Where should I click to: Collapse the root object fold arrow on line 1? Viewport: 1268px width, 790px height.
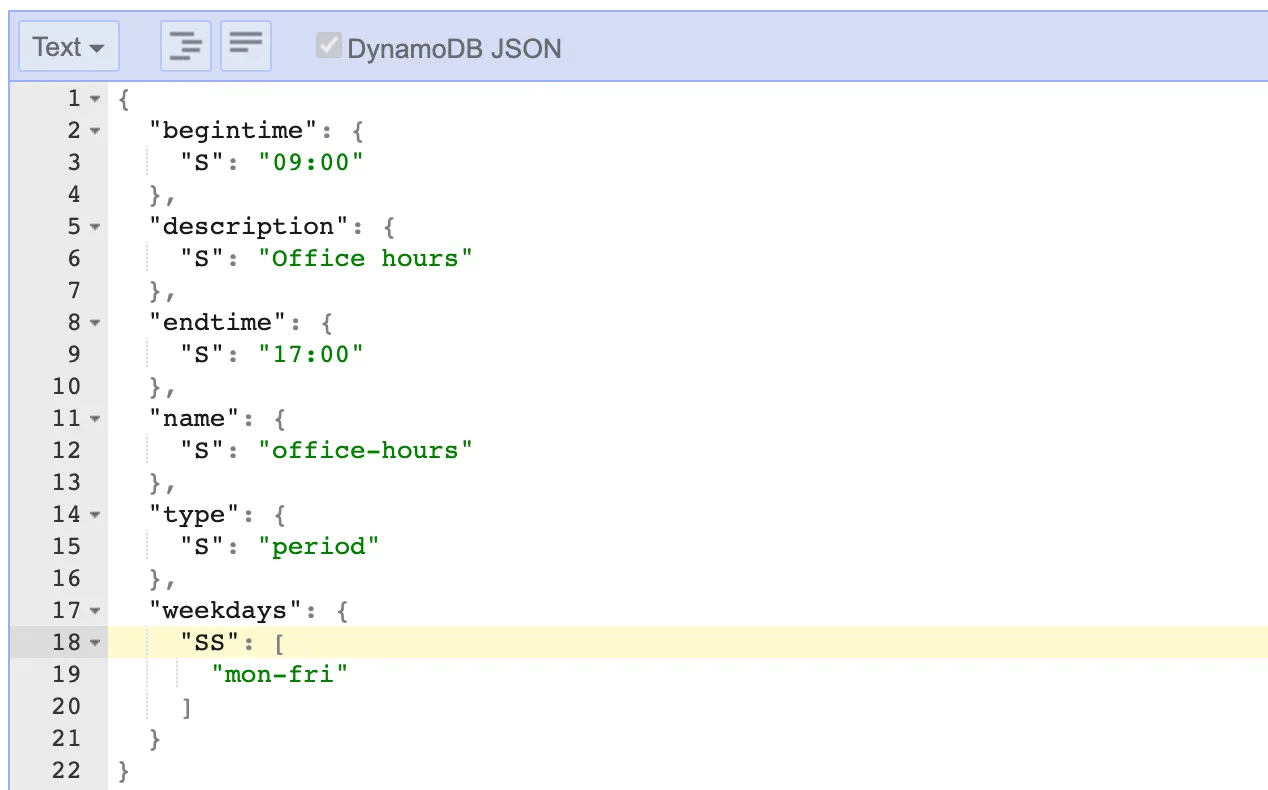click(95, 99)
